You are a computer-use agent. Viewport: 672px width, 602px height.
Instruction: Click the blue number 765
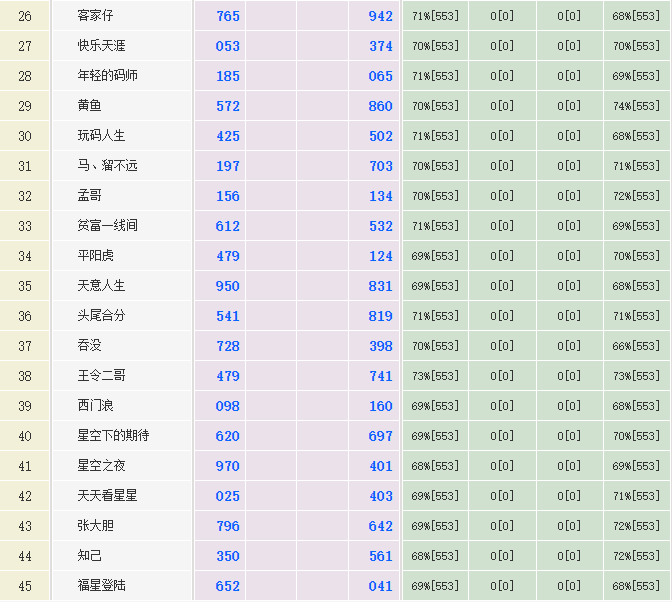(228, 16)
